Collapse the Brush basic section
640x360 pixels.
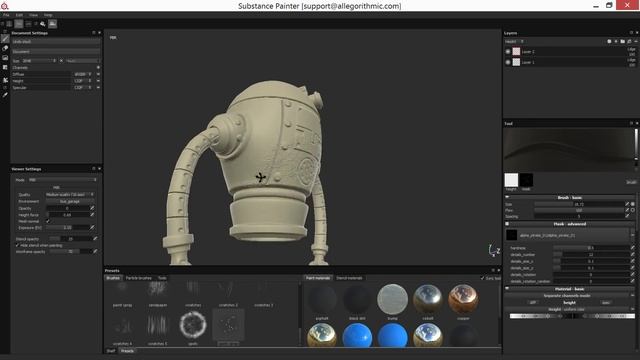[507, 197]
